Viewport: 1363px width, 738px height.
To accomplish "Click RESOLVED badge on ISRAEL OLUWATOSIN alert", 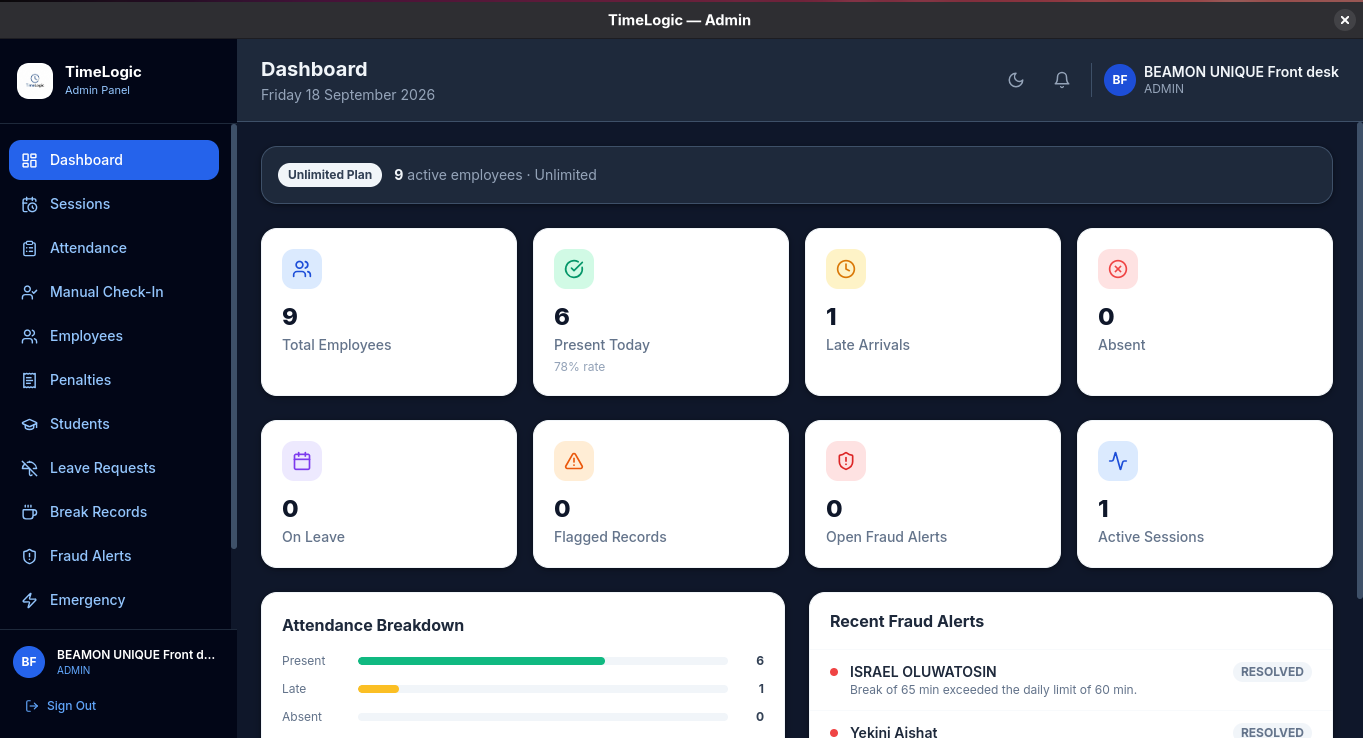I will click(1272, 672).
